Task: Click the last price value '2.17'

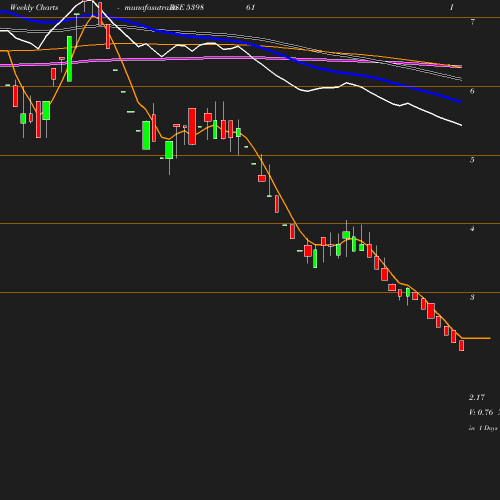Action: (477, 397)
